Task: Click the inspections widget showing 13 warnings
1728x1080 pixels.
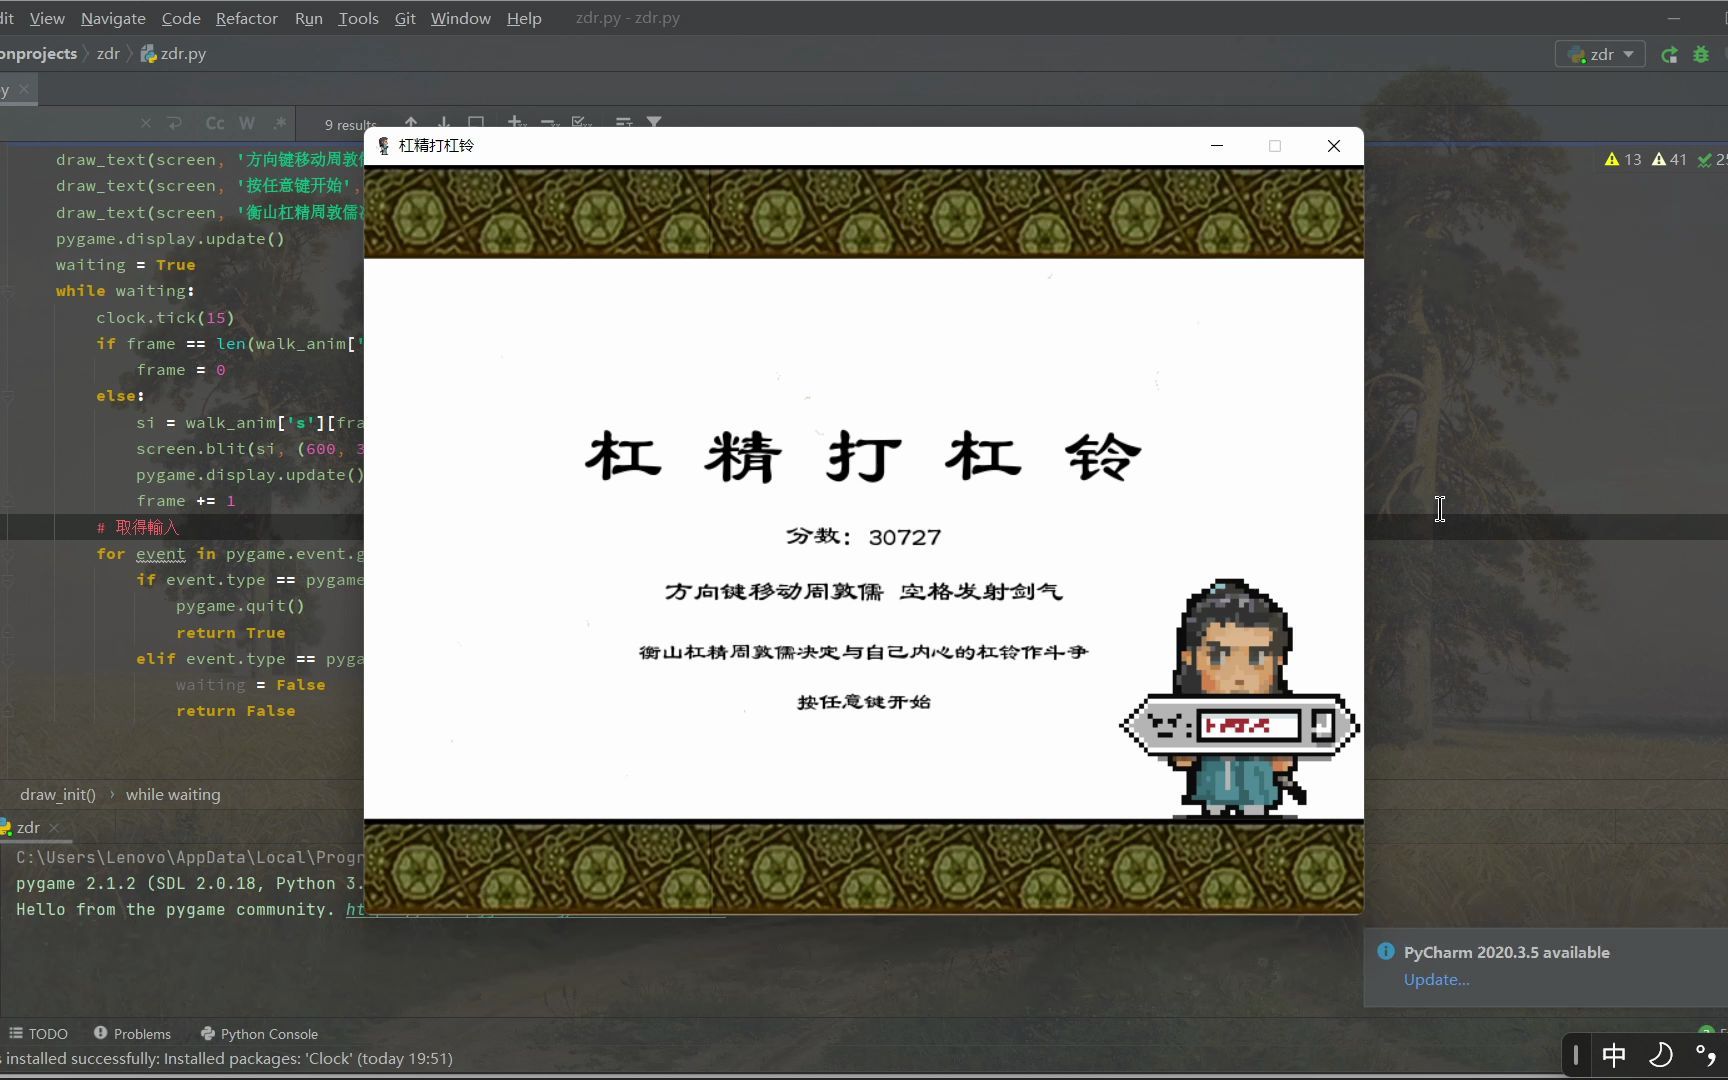Action: pos(1623,159)
